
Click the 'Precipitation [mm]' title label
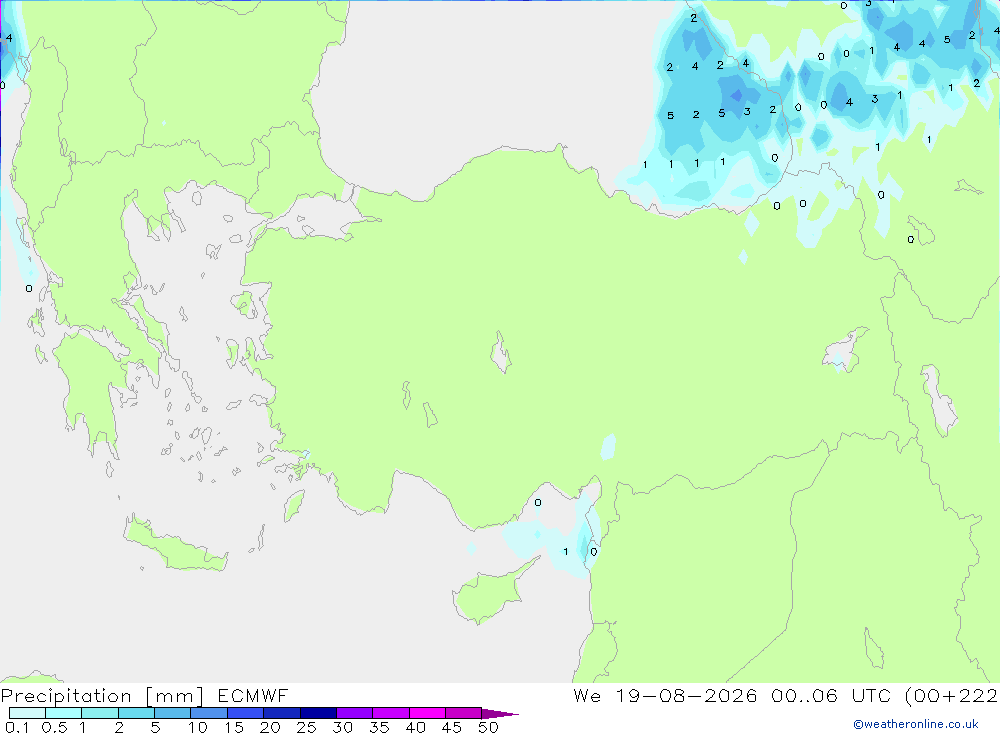coord(102,696)
